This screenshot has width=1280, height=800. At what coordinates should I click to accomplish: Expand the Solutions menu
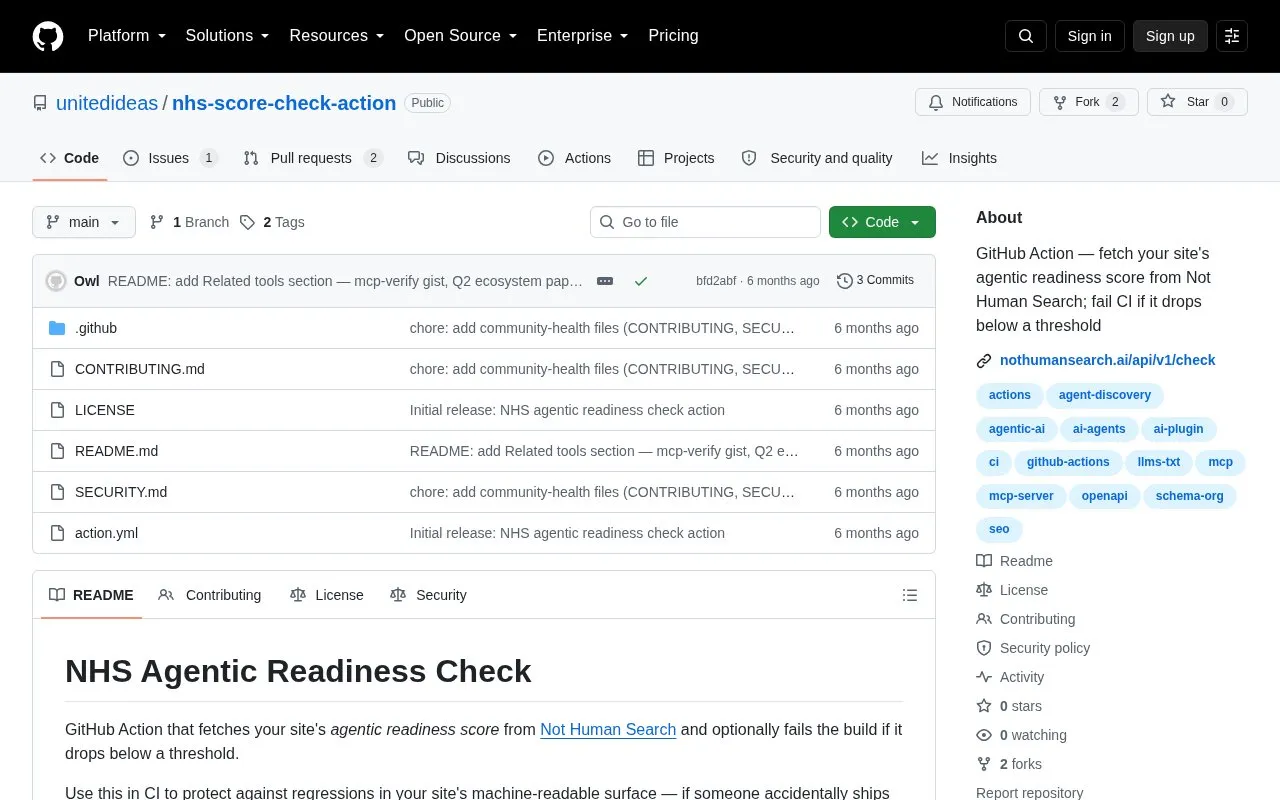pos(227,36)
